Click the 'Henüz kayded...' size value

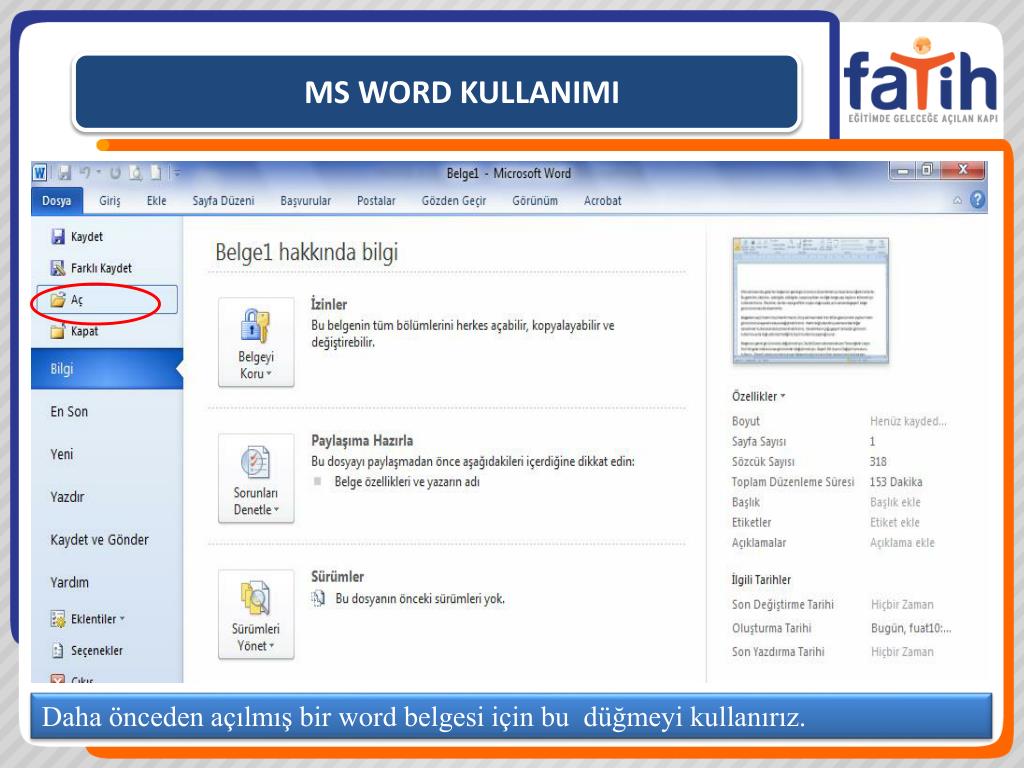(x=908, y=421)
